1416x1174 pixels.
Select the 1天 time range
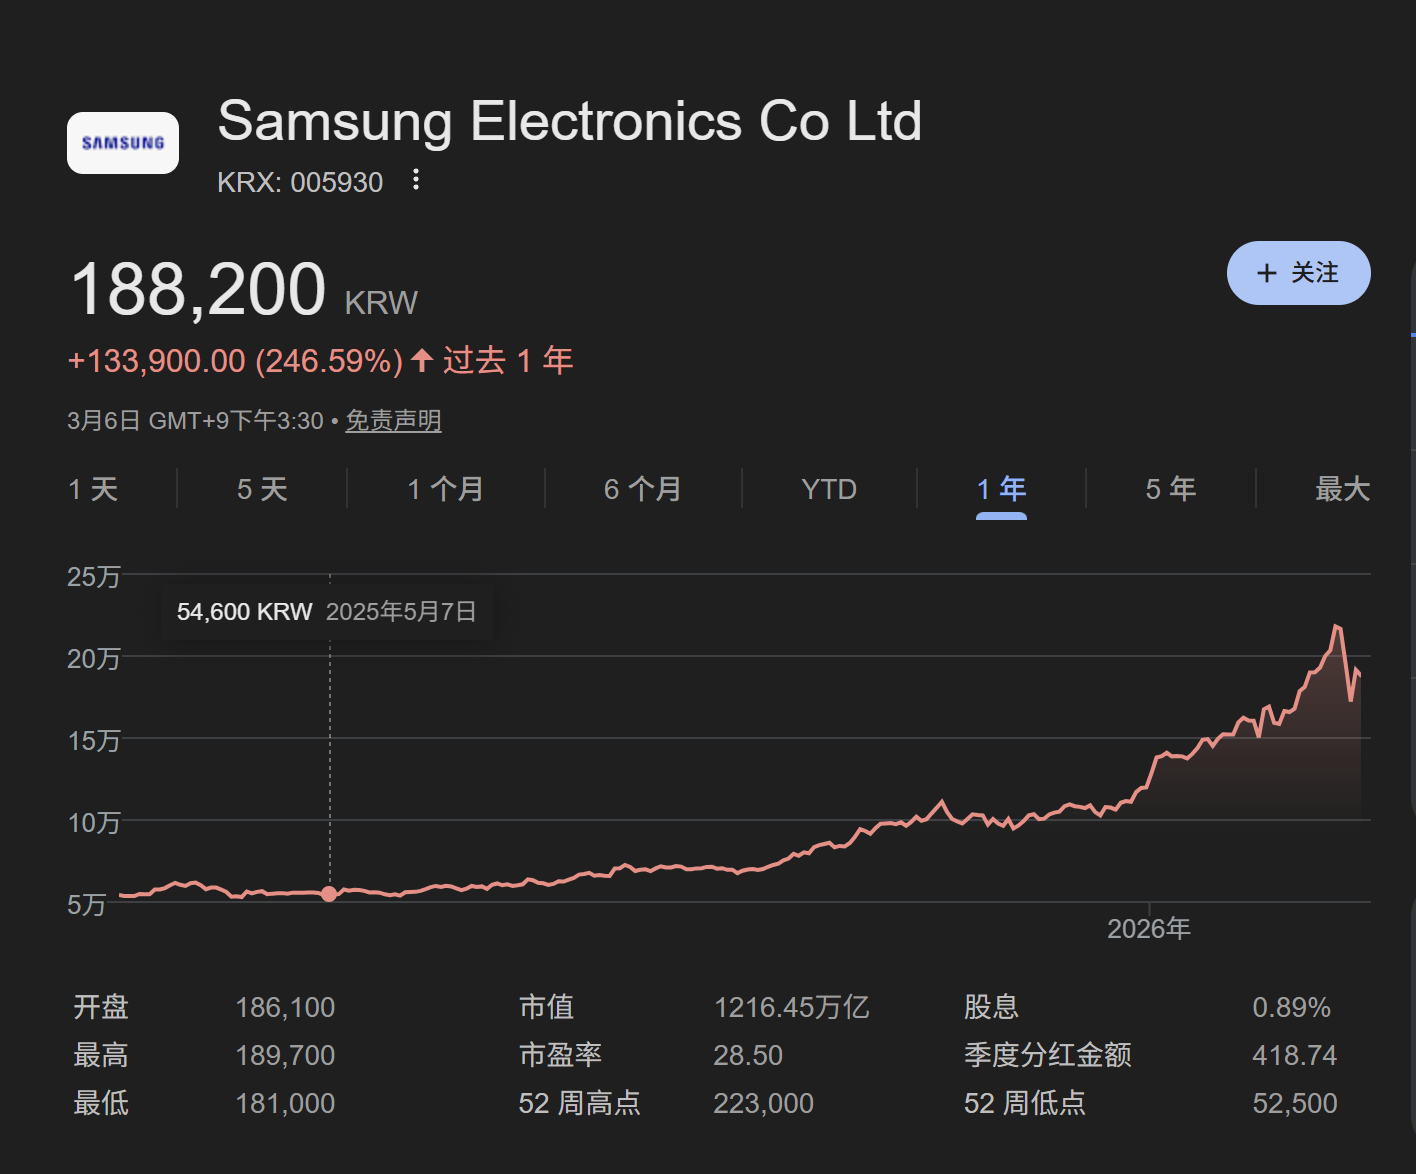pyautogui.click(x=92, y=489)
